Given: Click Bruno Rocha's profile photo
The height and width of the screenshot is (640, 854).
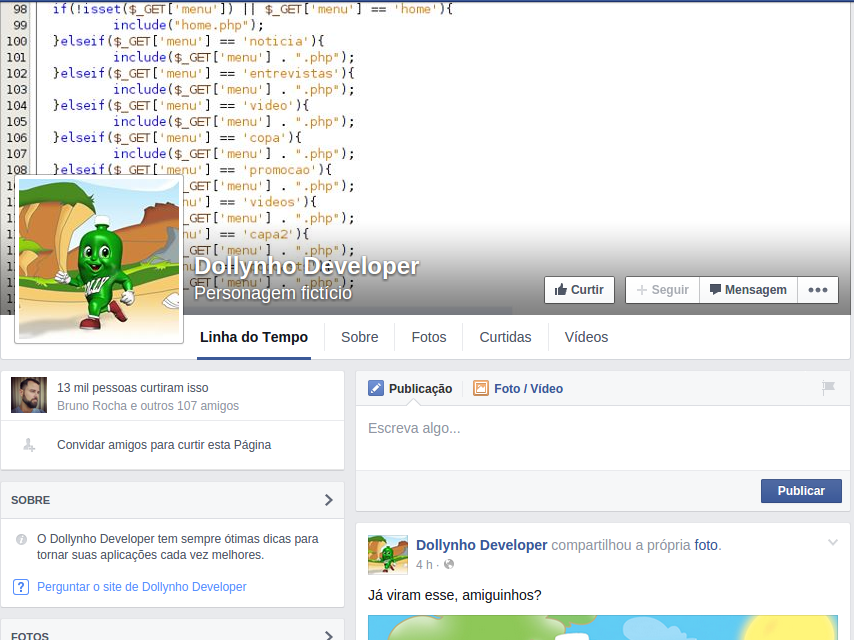Looking at the screenshot, I should (29, 395).
